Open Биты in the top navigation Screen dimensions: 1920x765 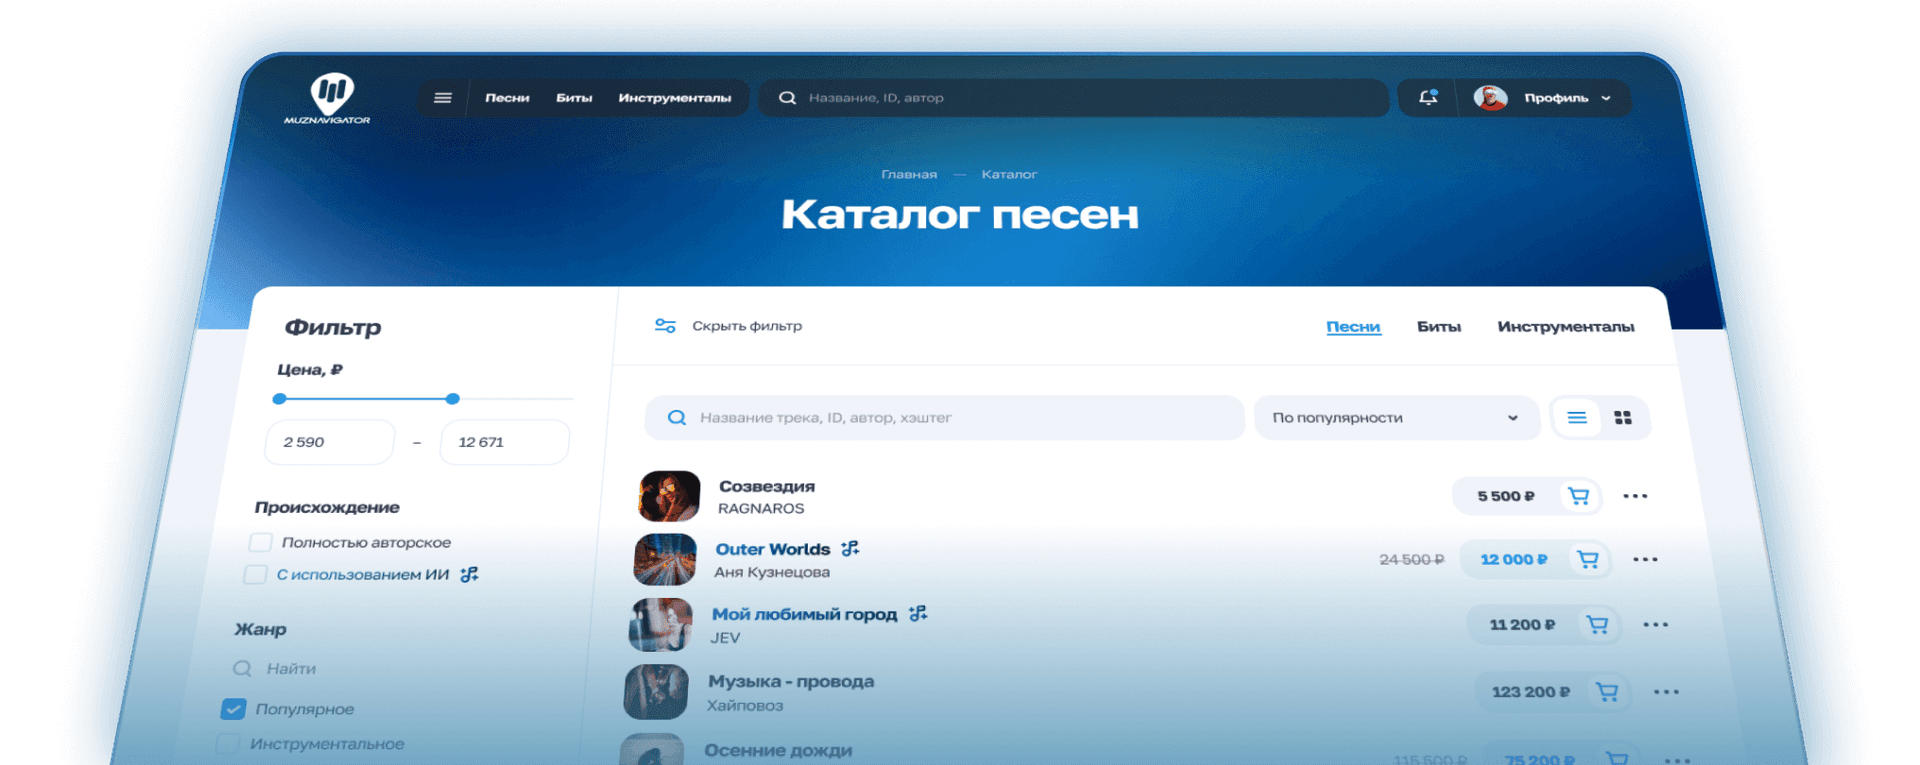point(574,98)
